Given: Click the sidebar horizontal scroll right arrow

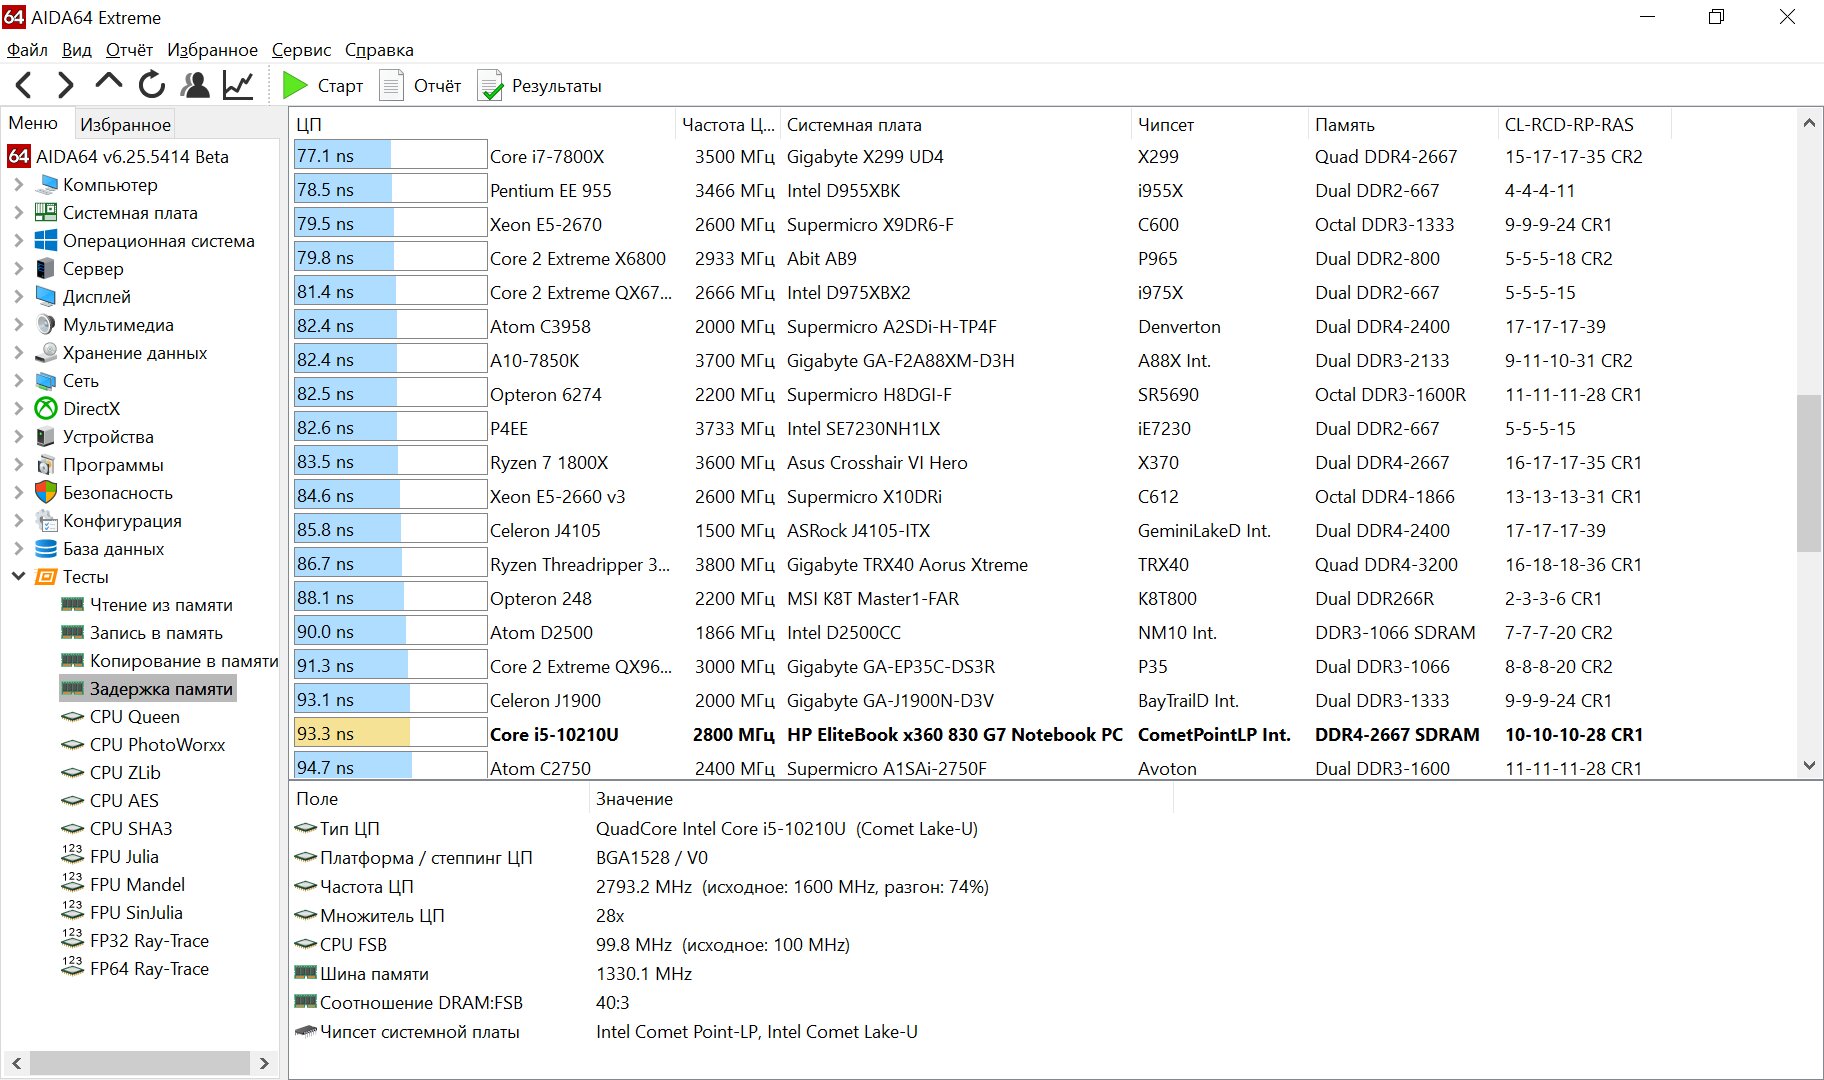Looking at the screenshot, I should click(264, 1063).
